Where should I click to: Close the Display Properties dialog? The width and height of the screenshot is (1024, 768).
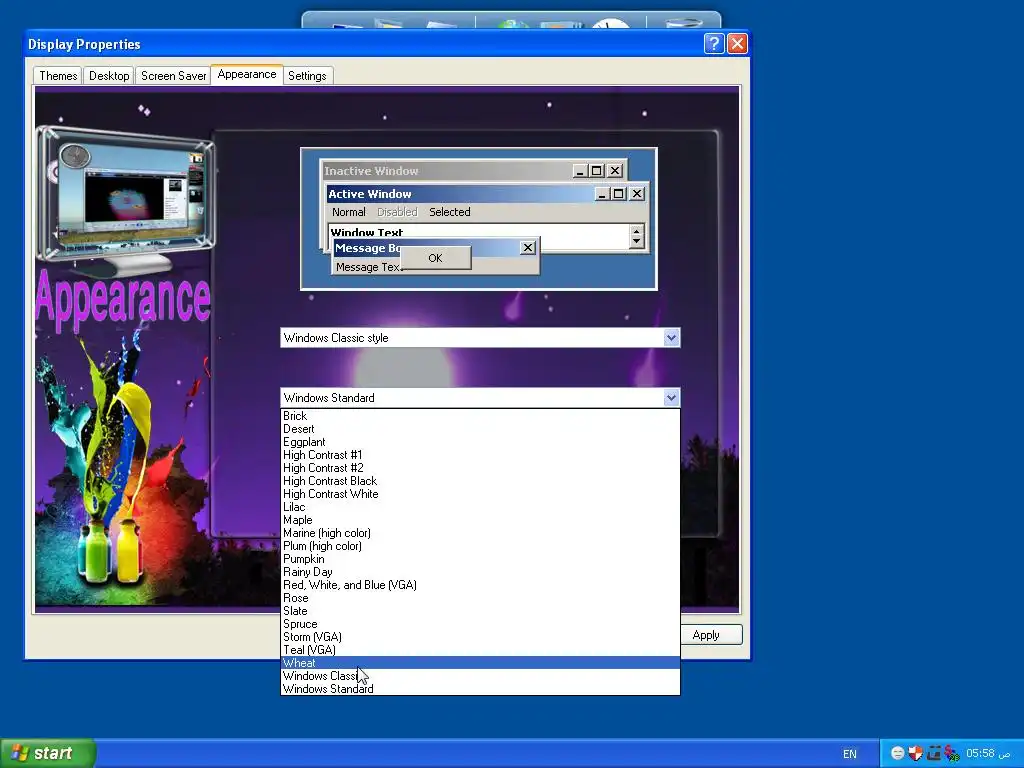pyautogui.click(x=737, y=43)
